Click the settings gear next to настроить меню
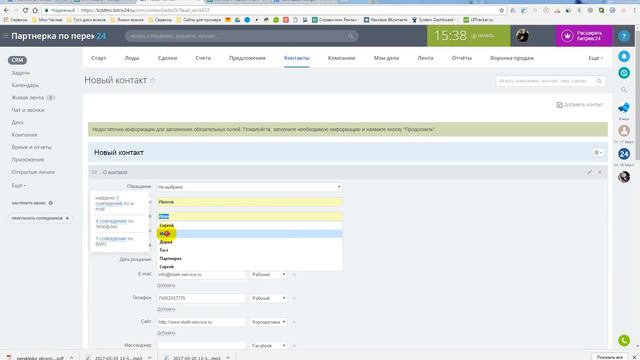Screen dimensions: 640x360 (x=51, y=203)
